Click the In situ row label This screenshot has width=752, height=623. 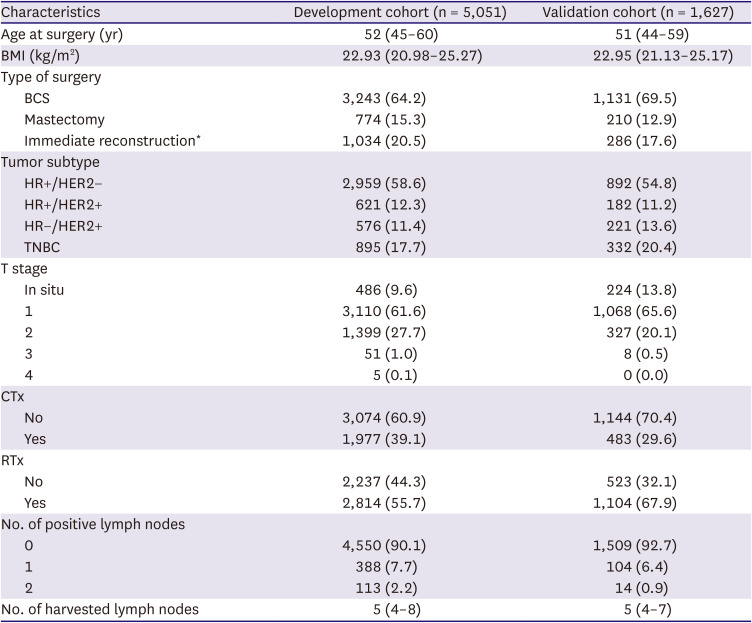pos(50,290)
